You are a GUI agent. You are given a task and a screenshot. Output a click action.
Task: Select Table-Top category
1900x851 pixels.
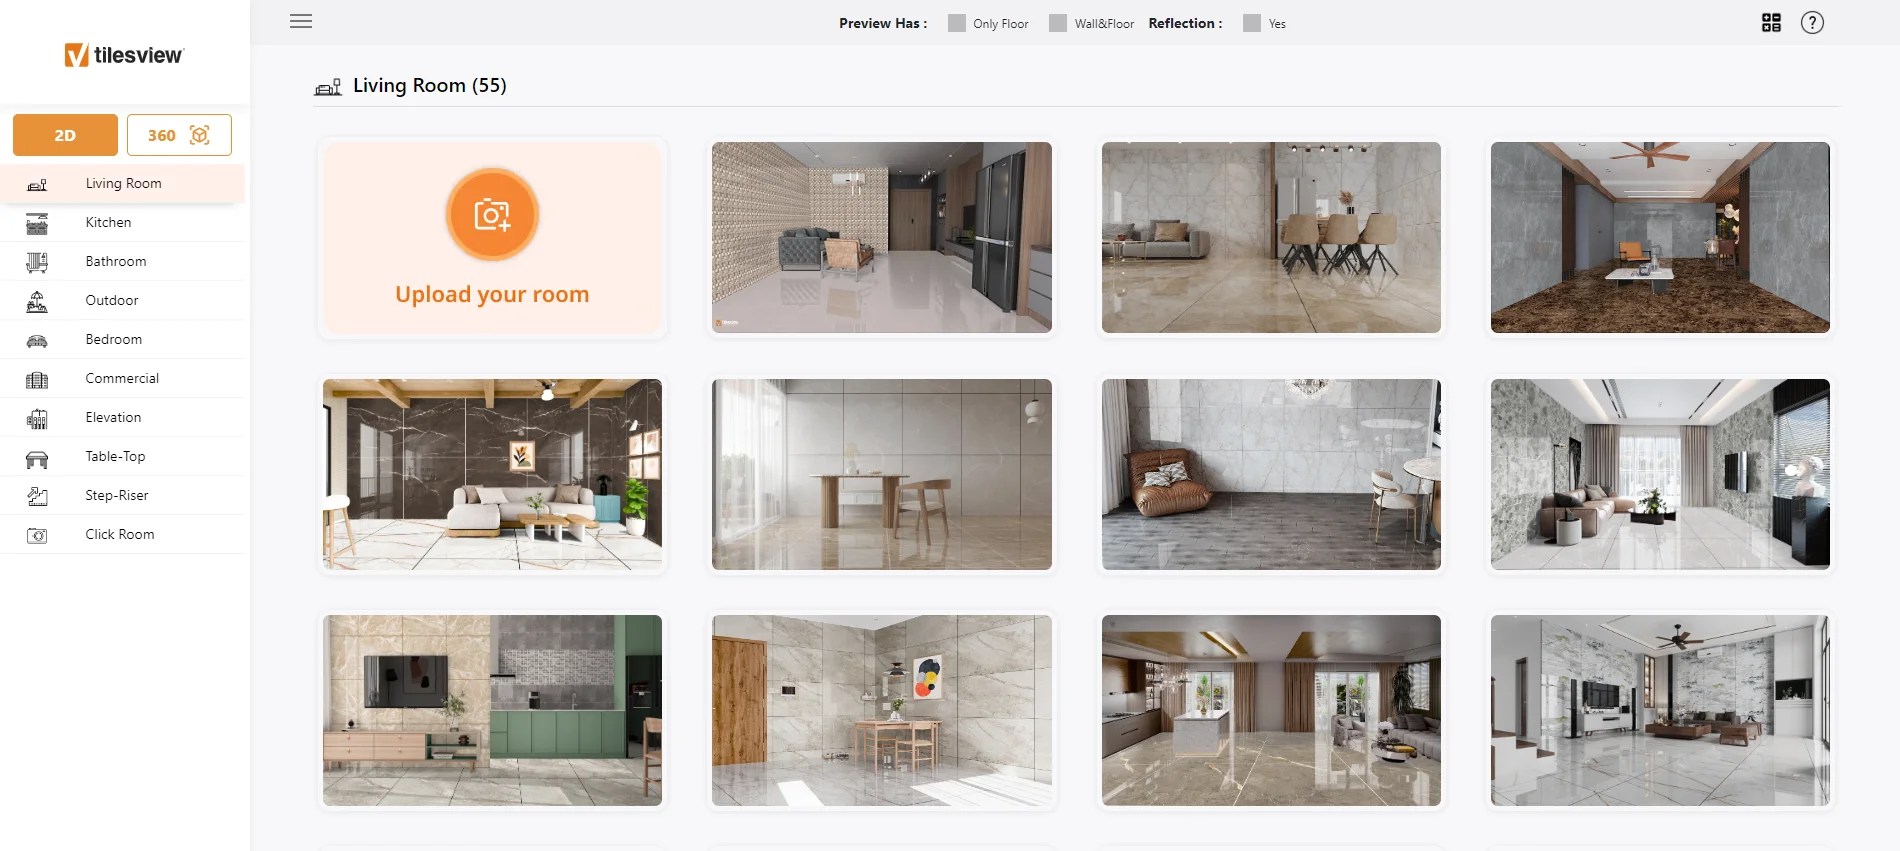[122, 457]
